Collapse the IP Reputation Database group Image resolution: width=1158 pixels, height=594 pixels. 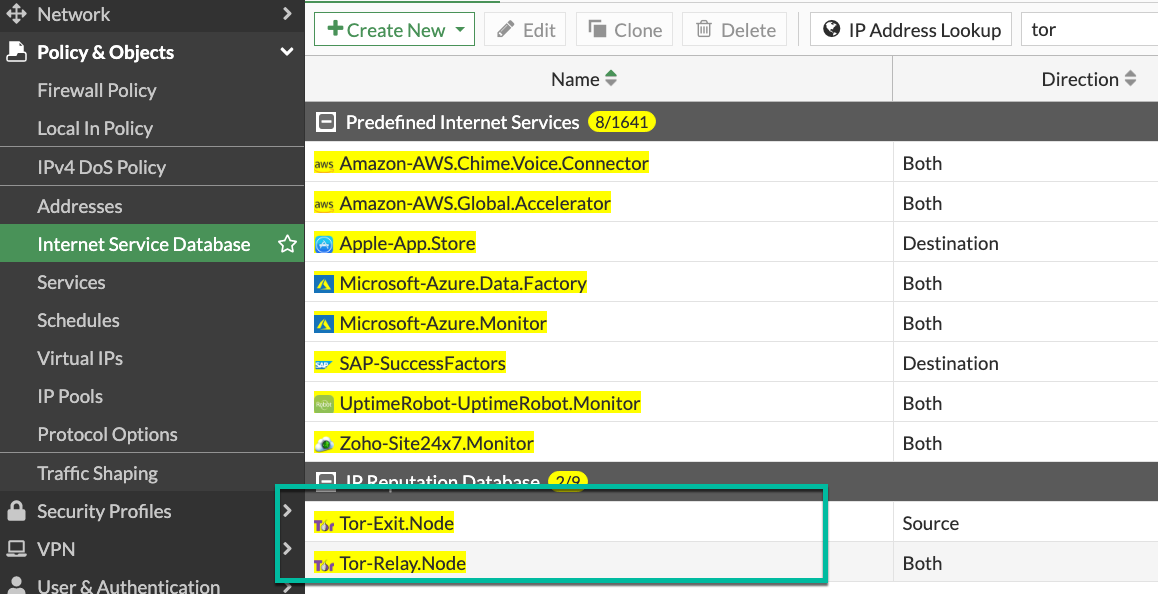325,483
